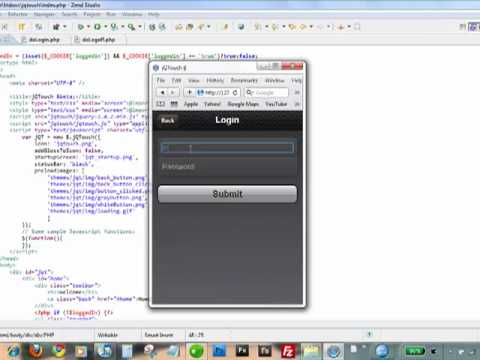This screenshot has width=480, height=360.
Task: Click the yellow highlight icon in Zend toolbar
Action: [21, 27]
